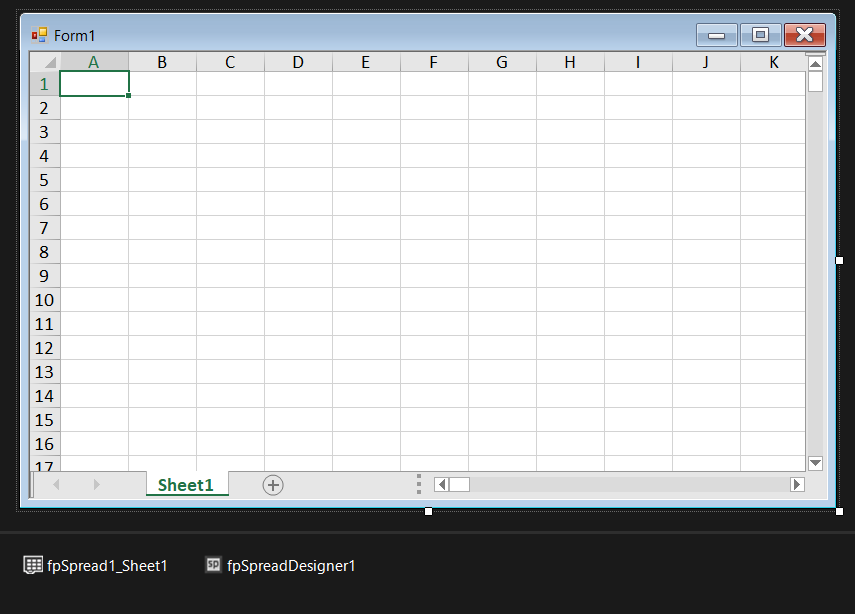The height and width of the screenshot is (614, 855).
Task: Click horizontal scrollbar left arrow
Action: [442, 484]
